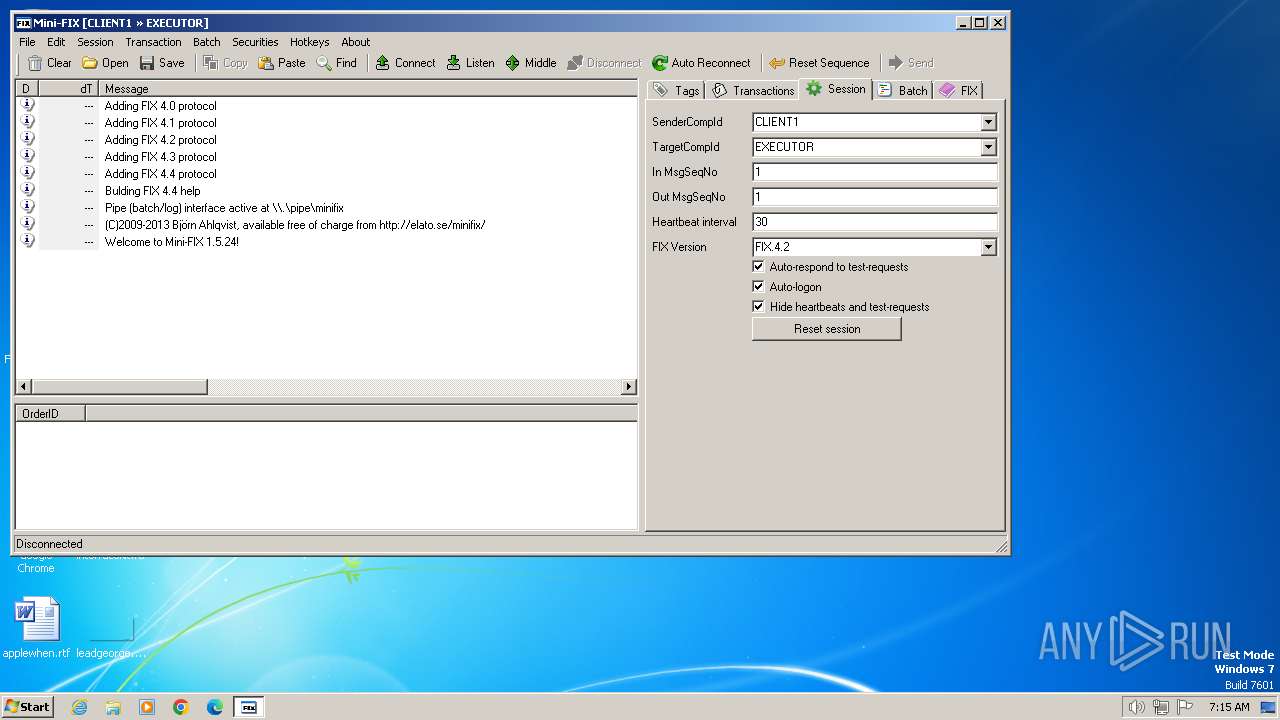The width and height of the screenshot is (1280, 720).
Task: Toggle the Auto-logon checkbox
Action: tap(758, 287)
